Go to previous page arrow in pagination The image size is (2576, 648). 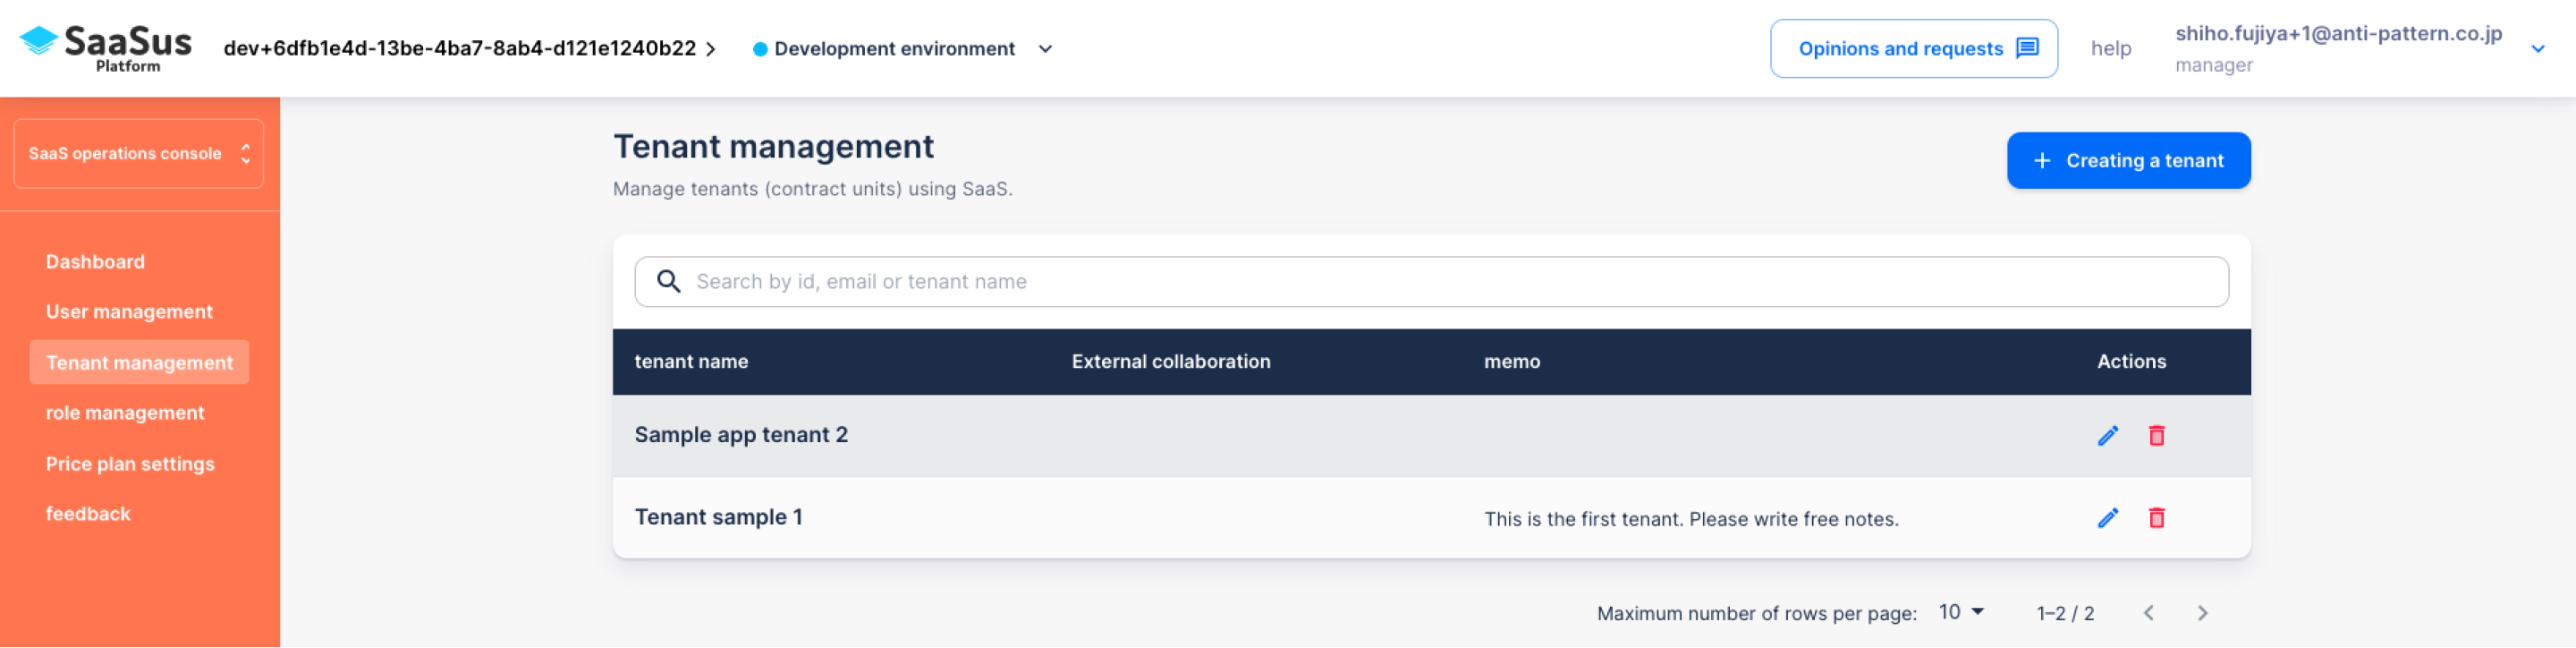(2148, 613)
